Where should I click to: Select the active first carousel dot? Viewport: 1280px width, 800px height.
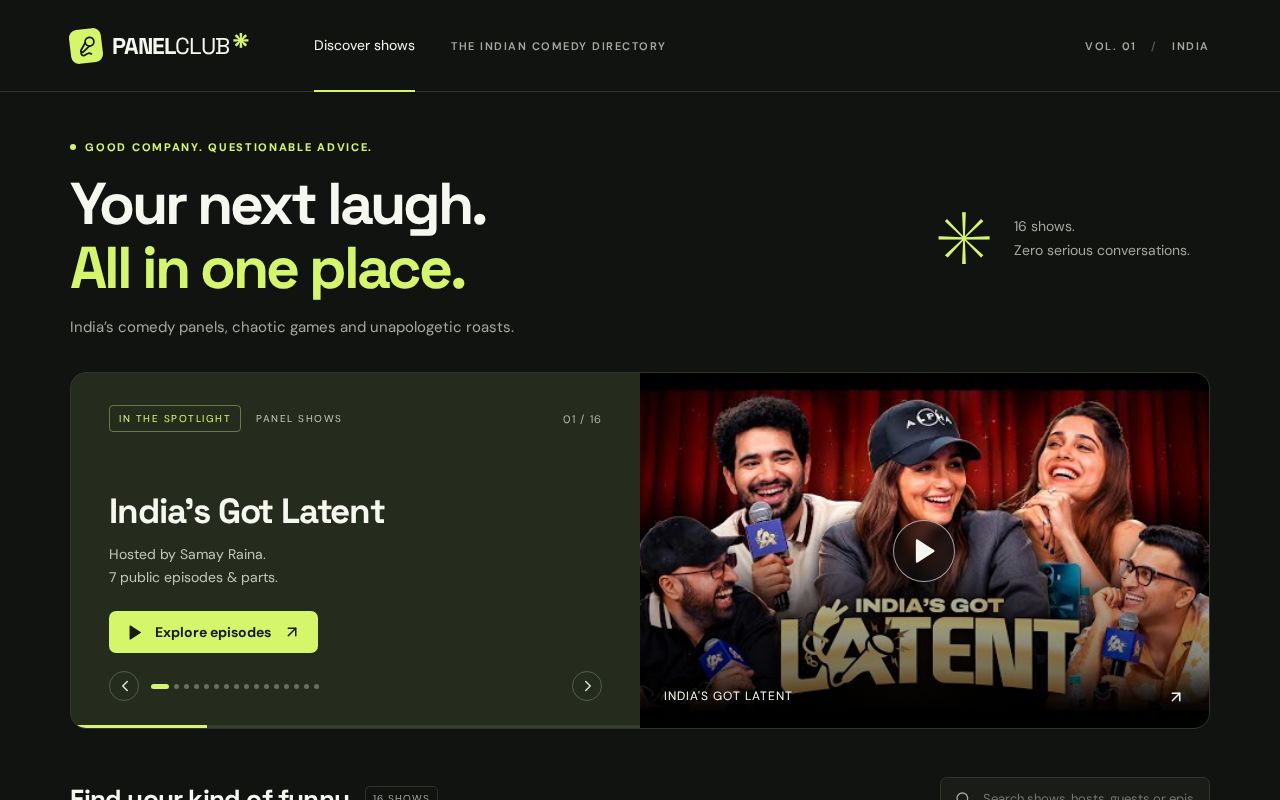[x=160, y=686]
